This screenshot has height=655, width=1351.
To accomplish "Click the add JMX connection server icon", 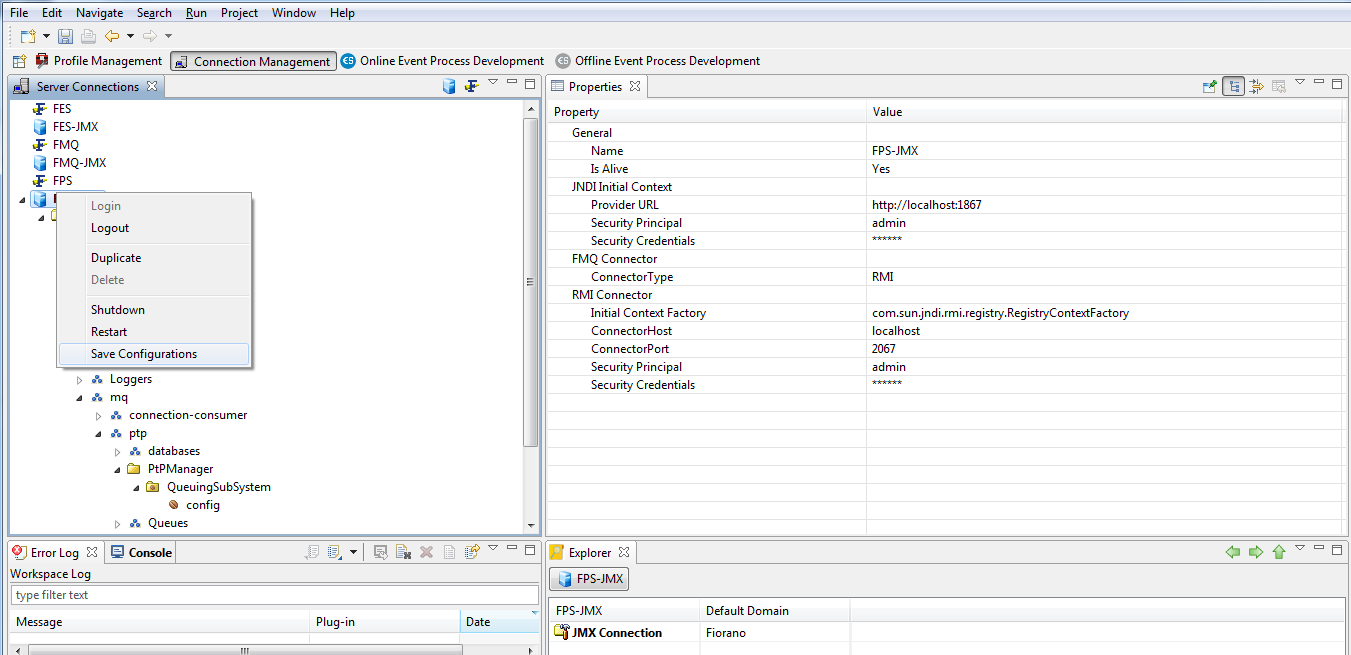I will pyautogui.click(x=450, y=87).
